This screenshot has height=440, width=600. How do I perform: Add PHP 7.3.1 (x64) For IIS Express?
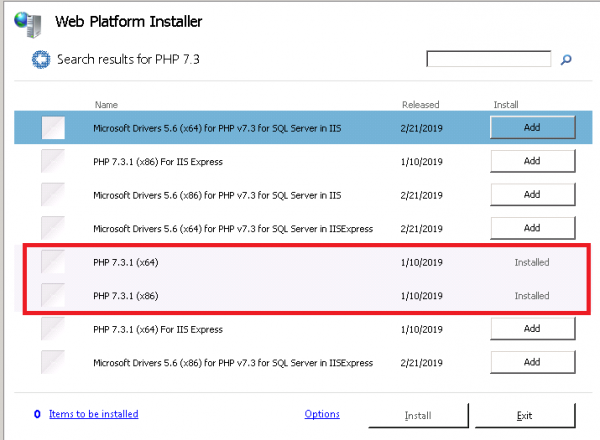click(x=533, y=329)
